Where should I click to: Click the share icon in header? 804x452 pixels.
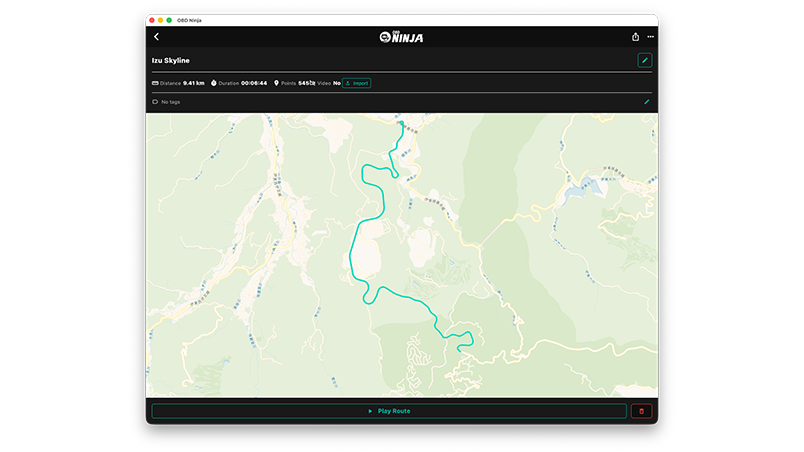pos(636,37)
